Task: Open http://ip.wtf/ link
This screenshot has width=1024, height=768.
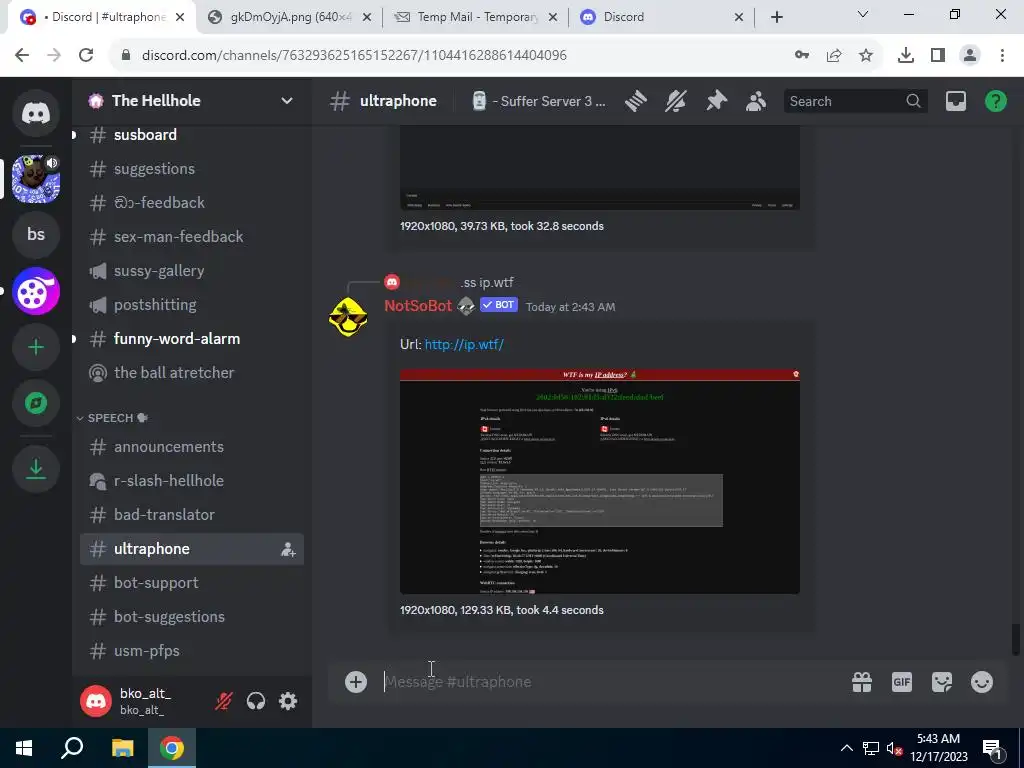Action: [x=464, y=344]
